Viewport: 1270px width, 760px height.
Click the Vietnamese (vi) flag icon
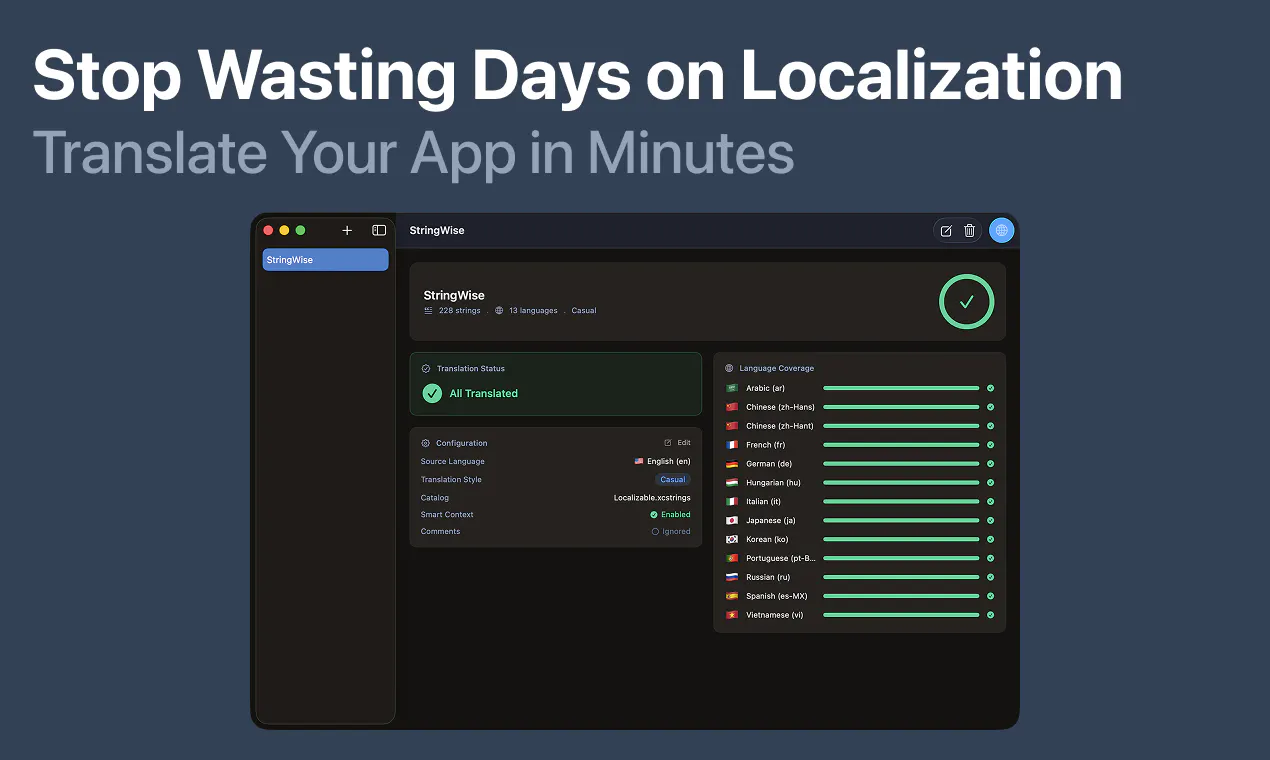pos(731,615)
